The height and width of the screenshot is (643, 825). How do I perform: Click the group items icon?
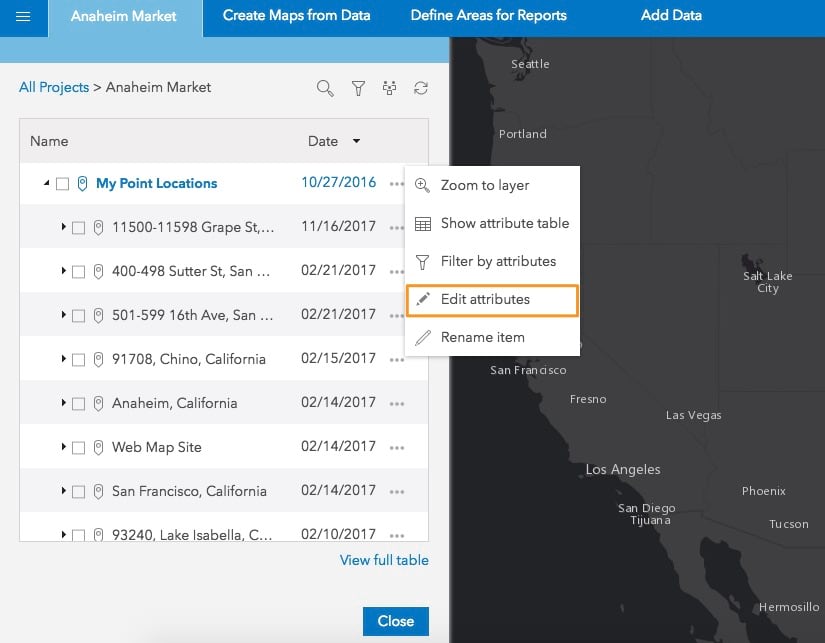point(390,88)
